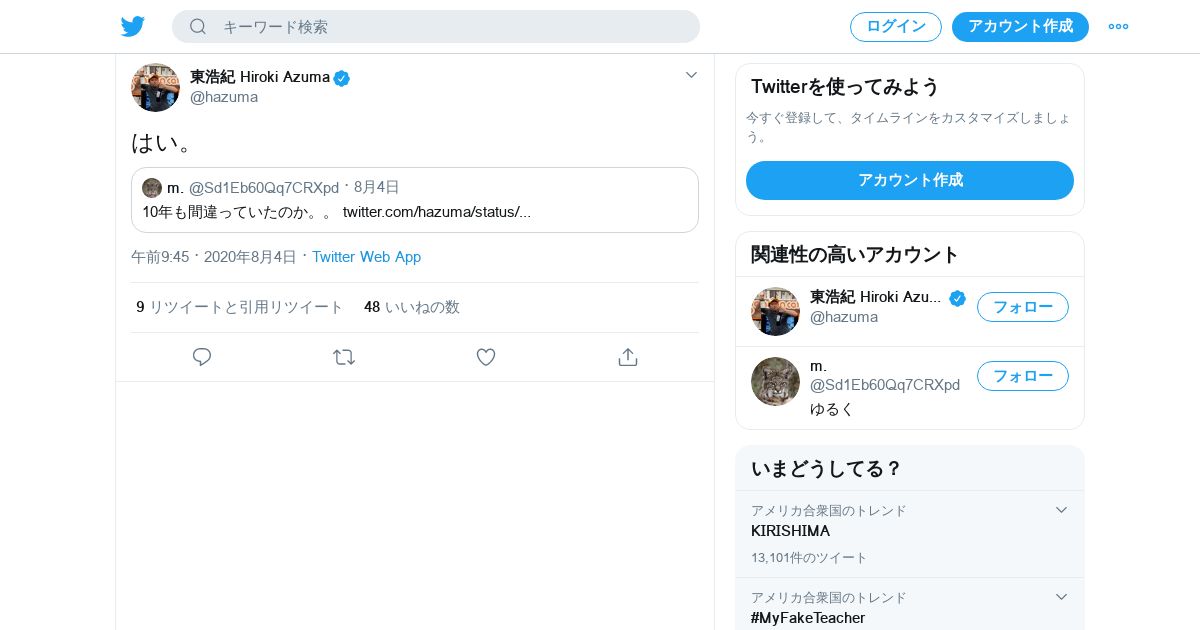Click the verified badge beside Hiroki Azuma
This screenshot has width=1200, height=630.
pos(342,78)
